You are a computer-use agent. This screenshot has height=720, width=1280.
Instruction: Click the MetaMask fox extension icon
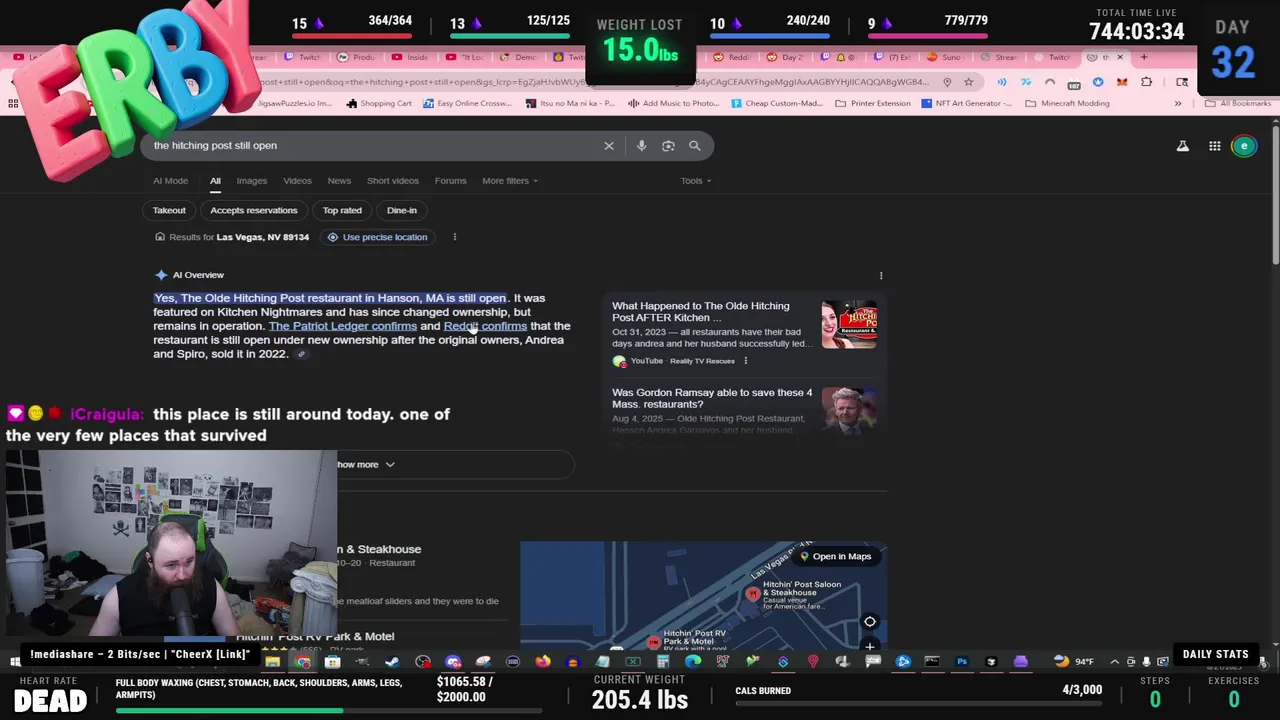pos(1122,82)
